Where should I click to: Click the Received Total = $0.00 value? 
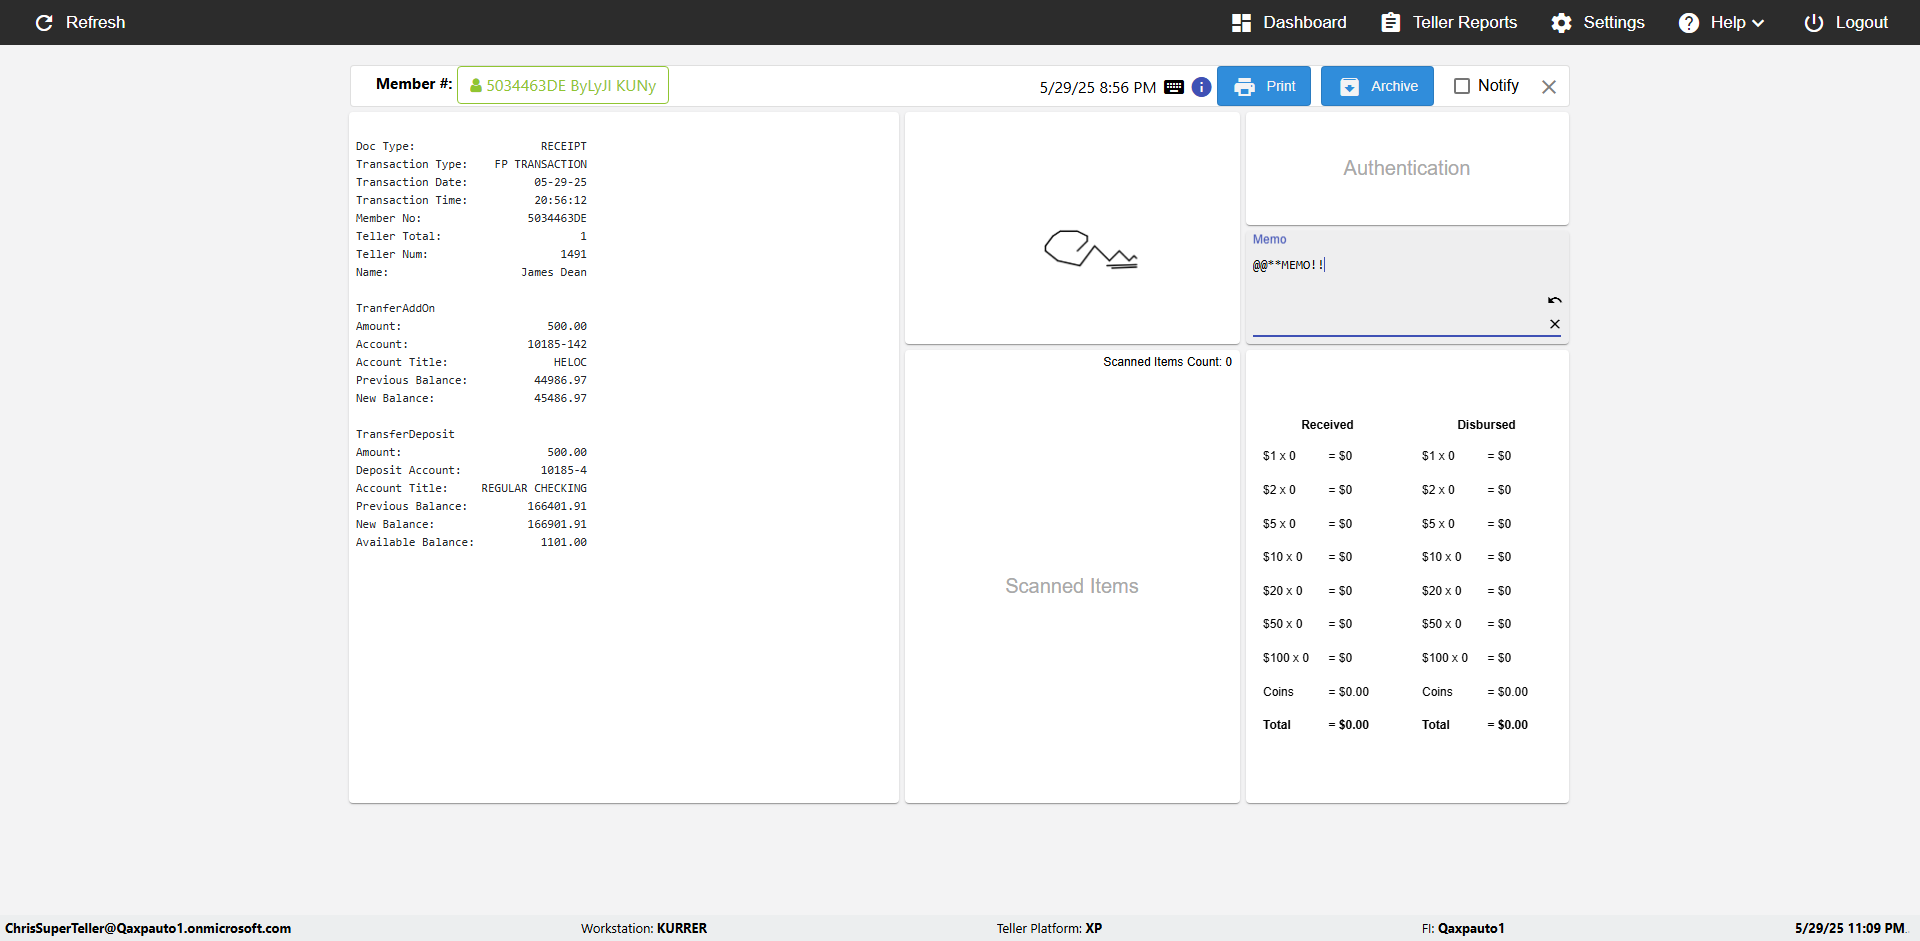coord(1348,725)
